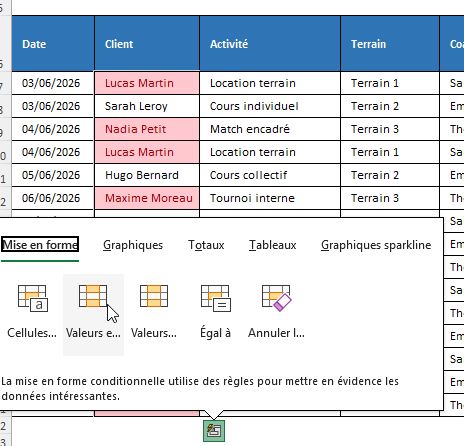
Task: Select Terrain 1 in the 03/06/2026 row
Action: 390,83
